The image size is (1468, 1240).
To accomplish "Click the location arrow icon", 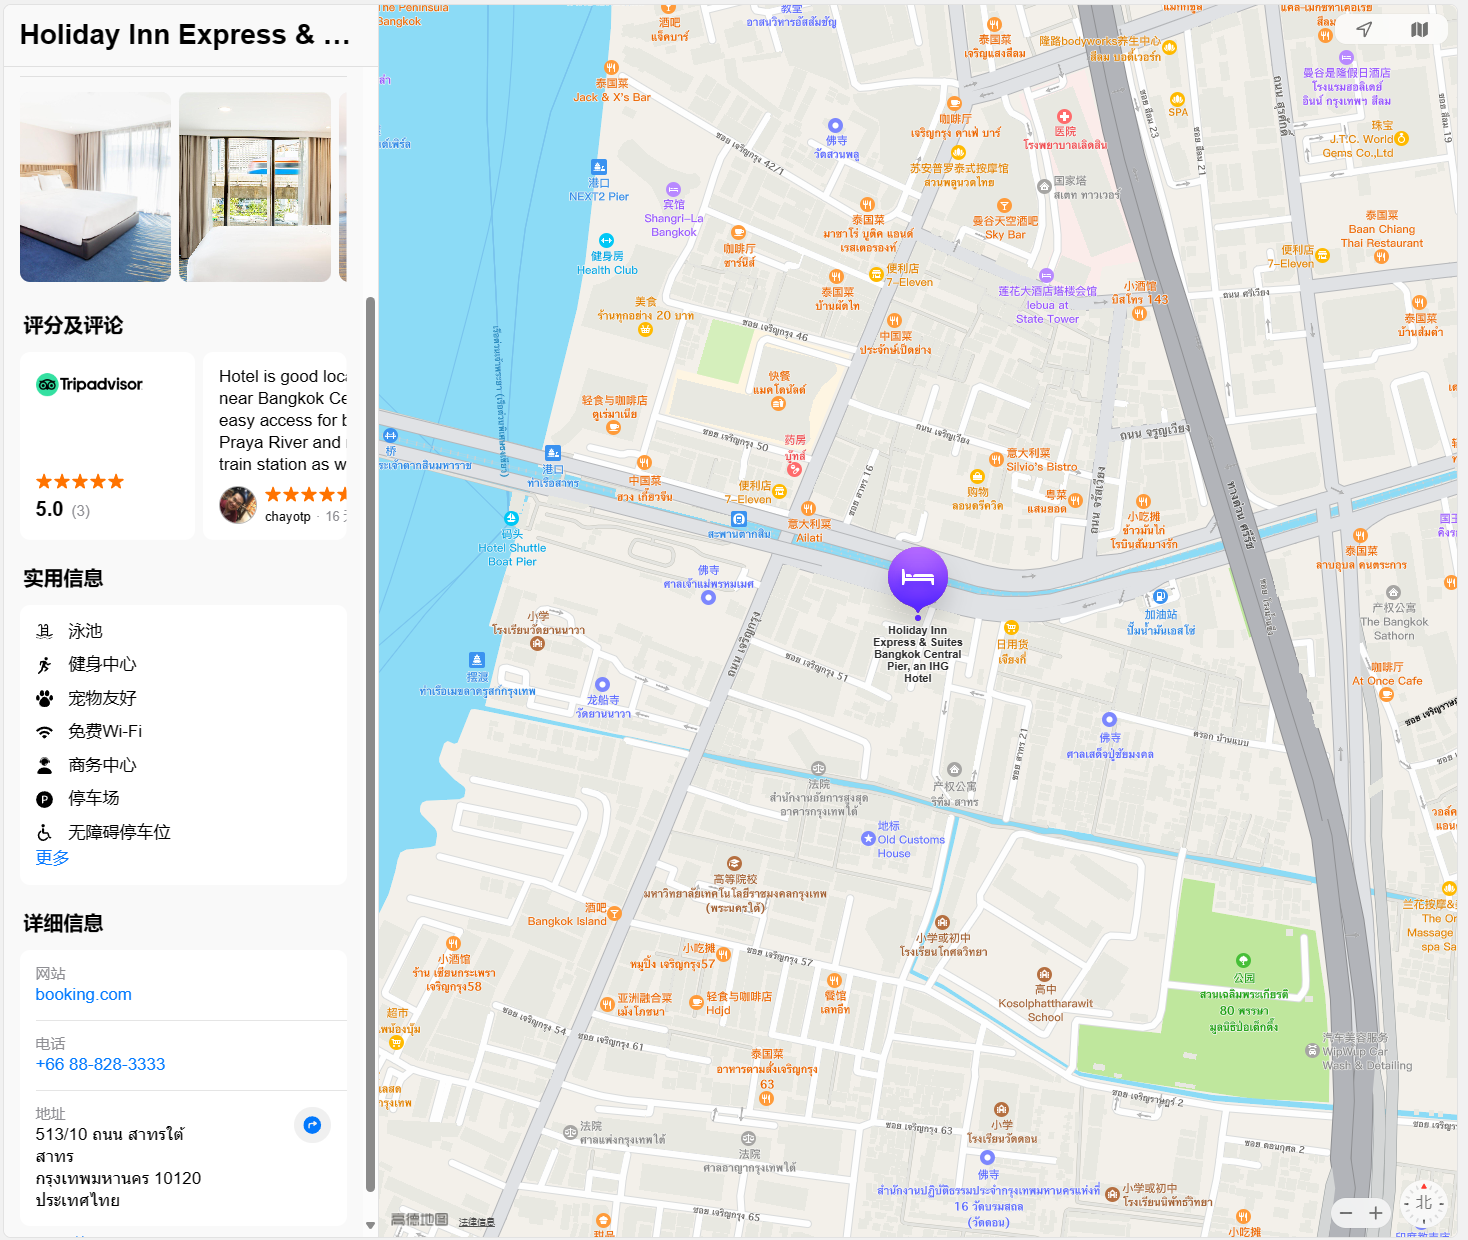I will click(x=1364, y=30).
